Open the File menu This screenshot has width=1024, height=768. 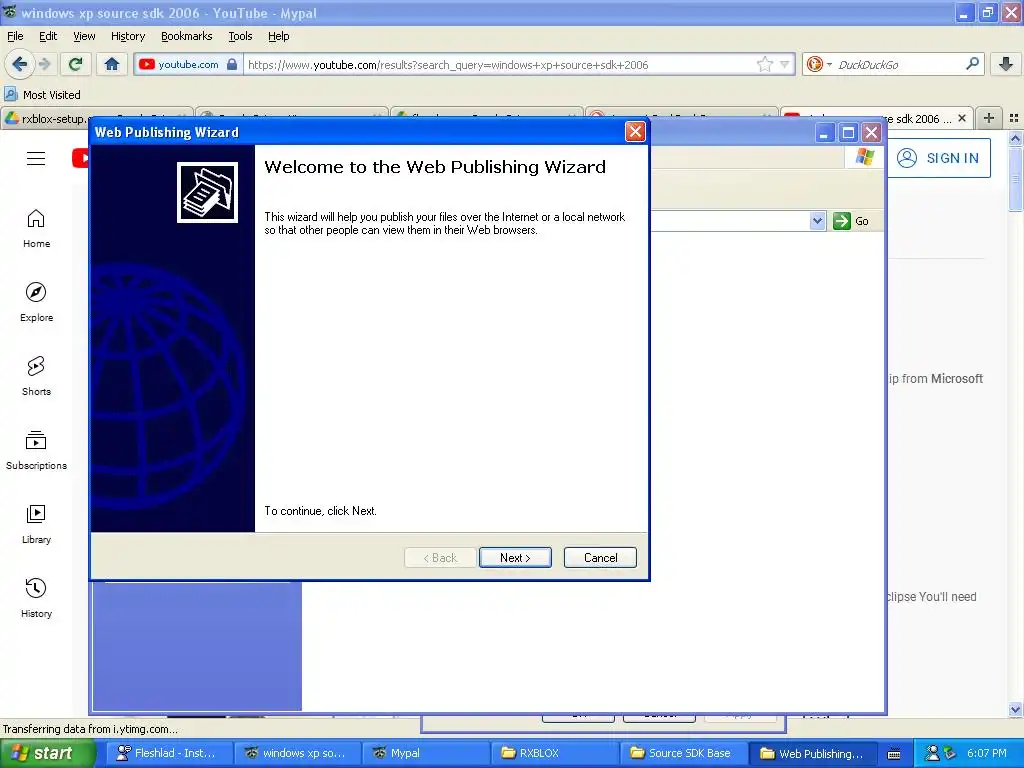15,36
